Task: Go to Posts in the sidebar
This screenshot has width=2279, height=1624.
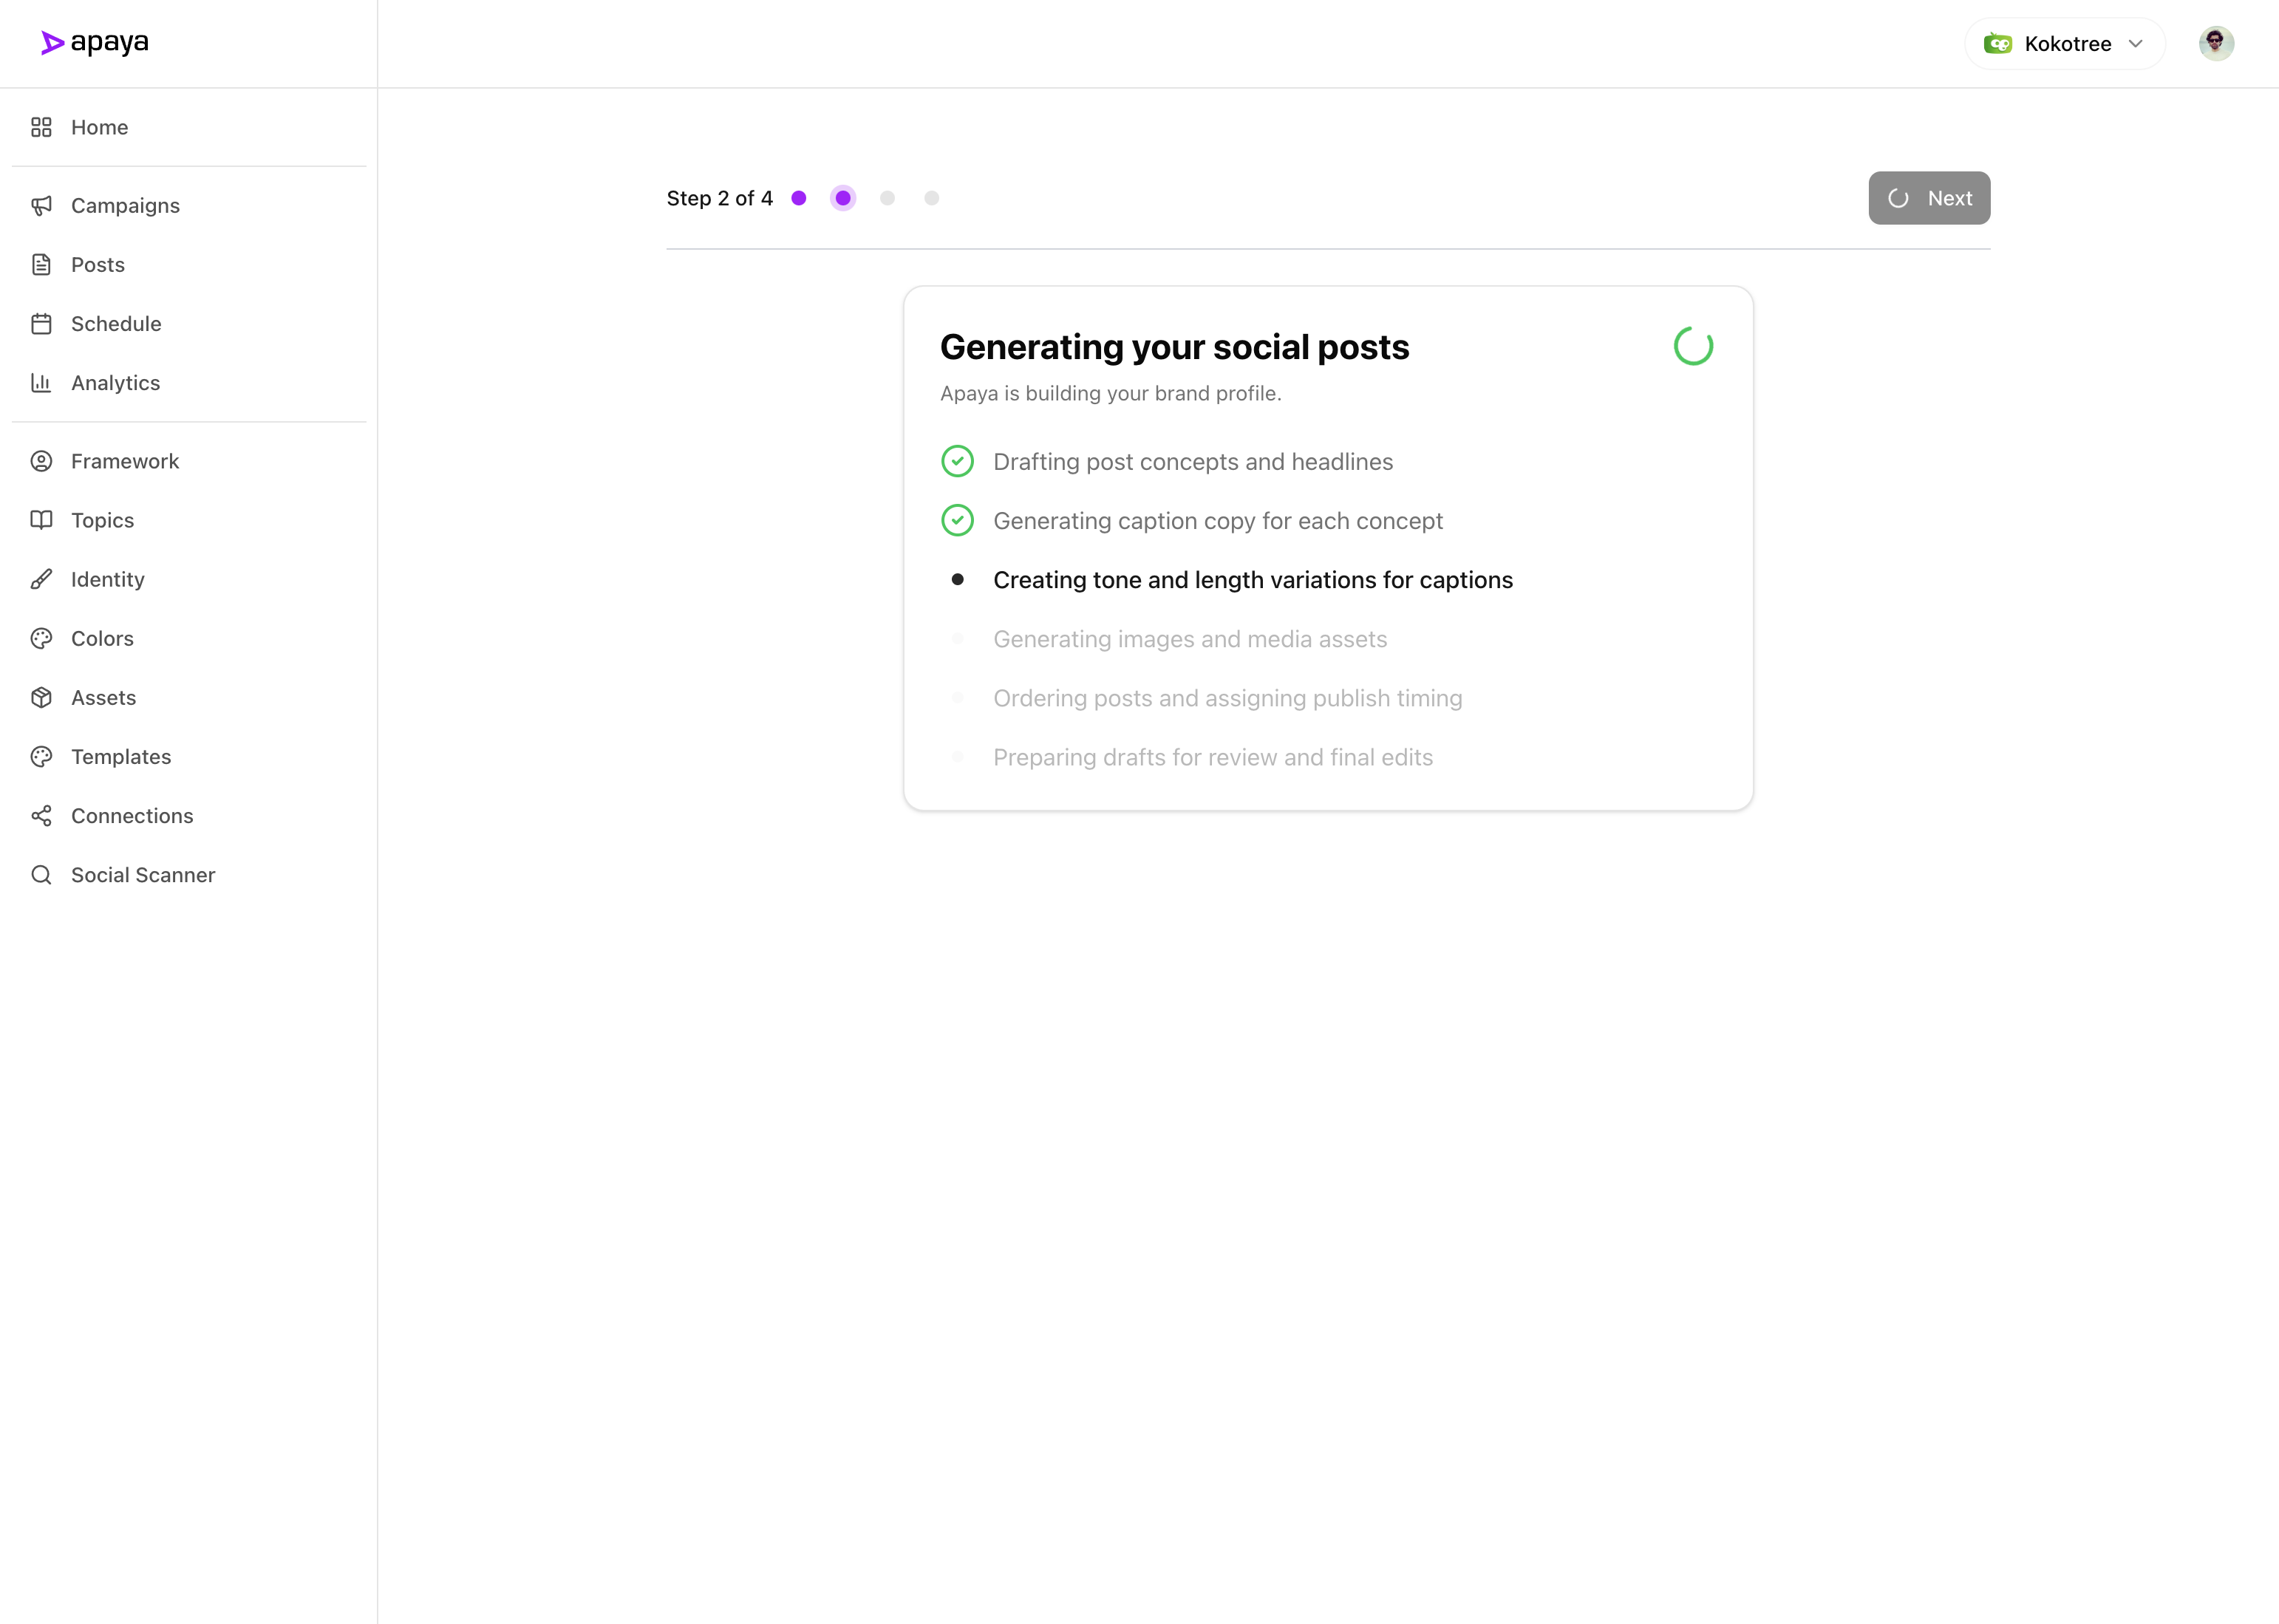Action: (x=98, y=265)
